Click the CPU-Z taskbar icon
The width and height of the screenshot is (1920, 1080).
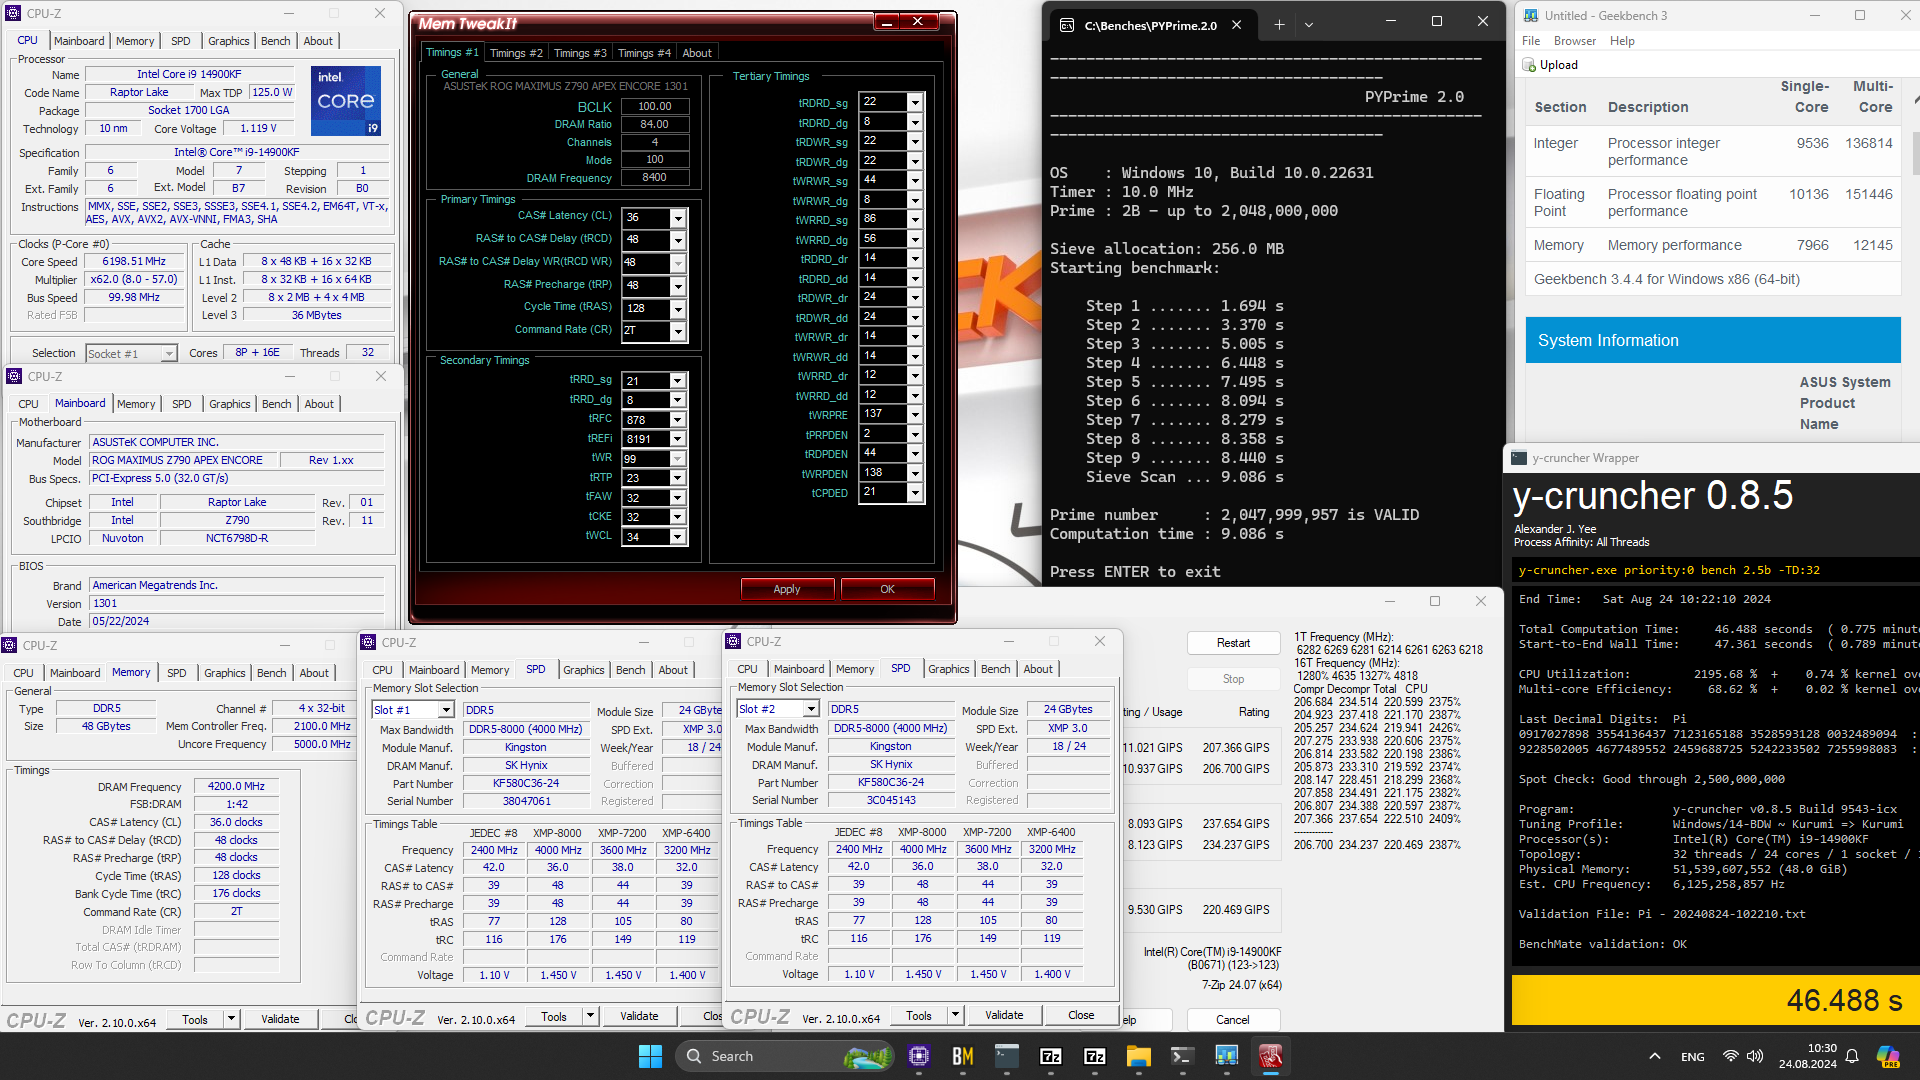point(919,1056)
